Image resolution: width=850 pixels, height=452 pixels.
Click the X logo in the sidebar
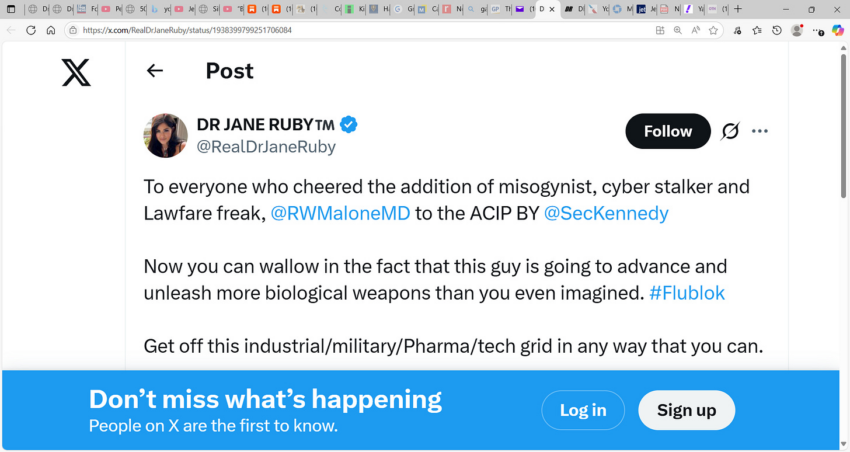pyautogui.click(x=76, y=73)
